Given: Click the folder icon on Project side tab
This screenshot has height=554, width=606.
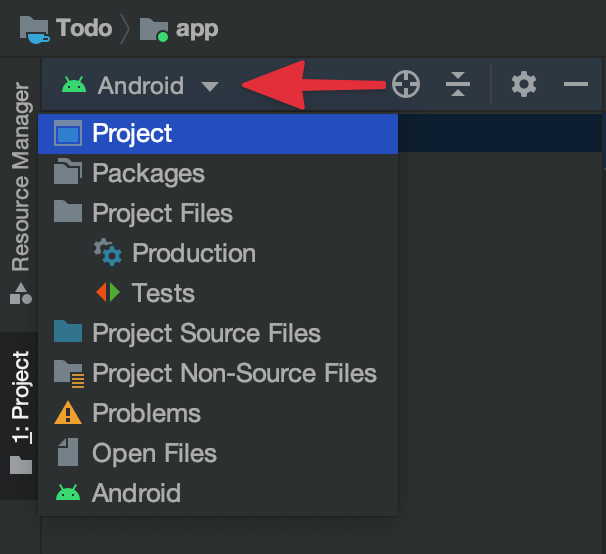Looking at the screenshot, I should click(21, 465).
